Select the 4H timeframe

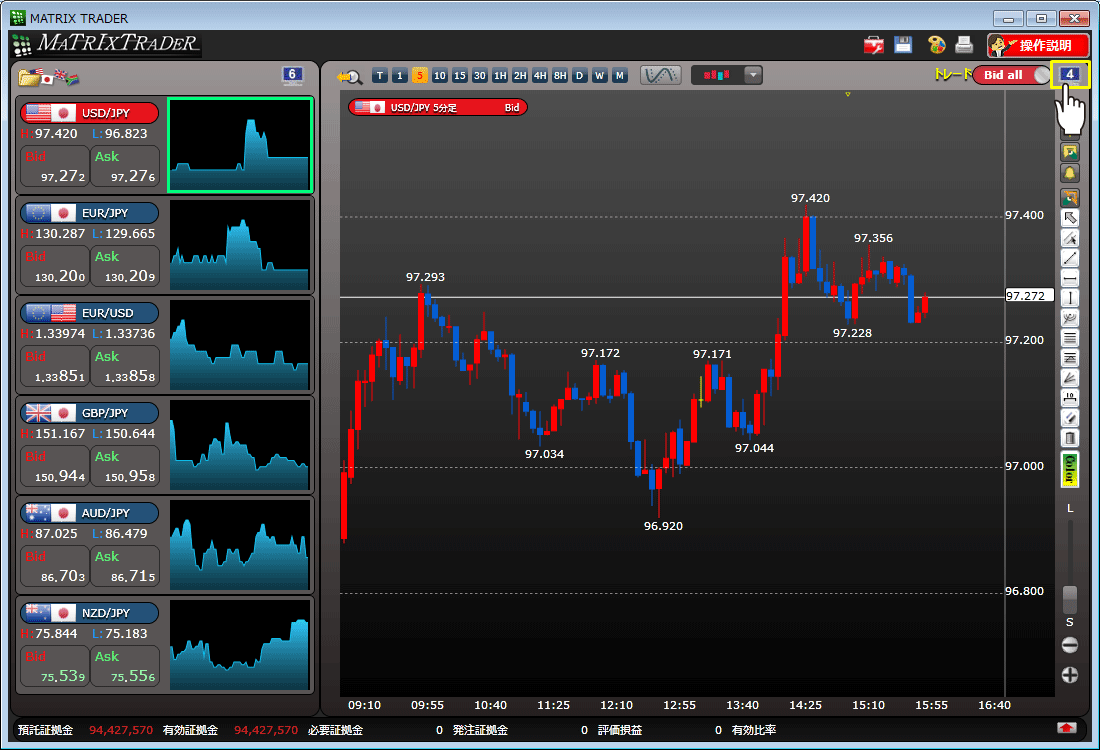click(539, 76)
